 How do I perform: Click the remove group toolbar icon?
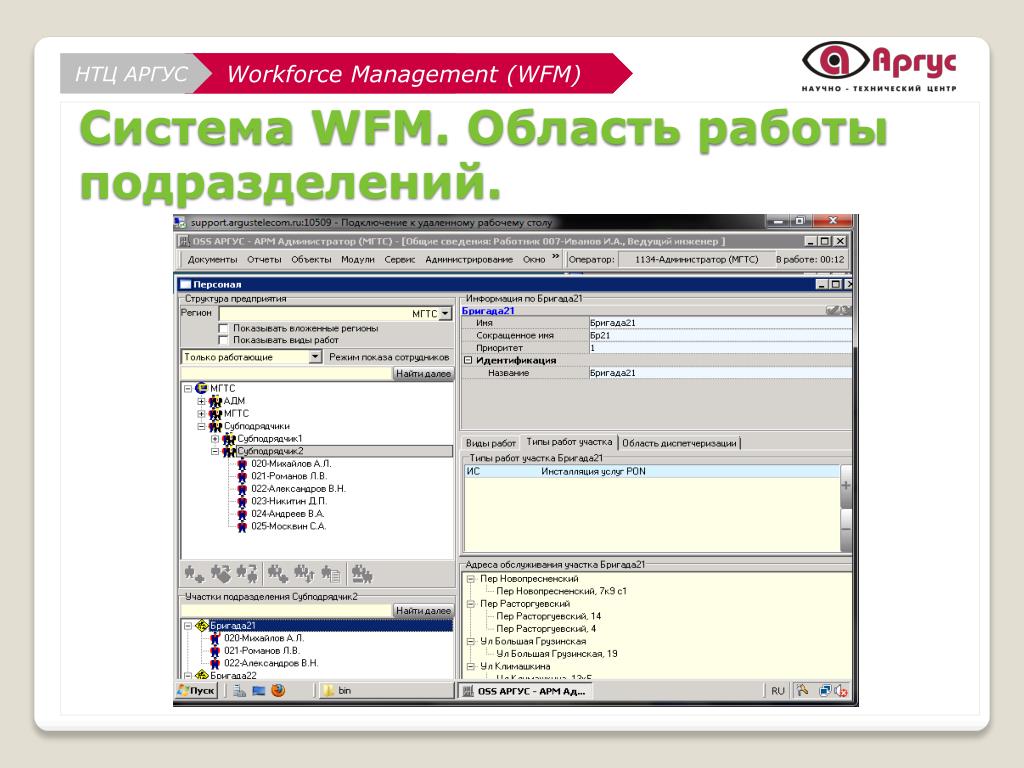point(362,574)
